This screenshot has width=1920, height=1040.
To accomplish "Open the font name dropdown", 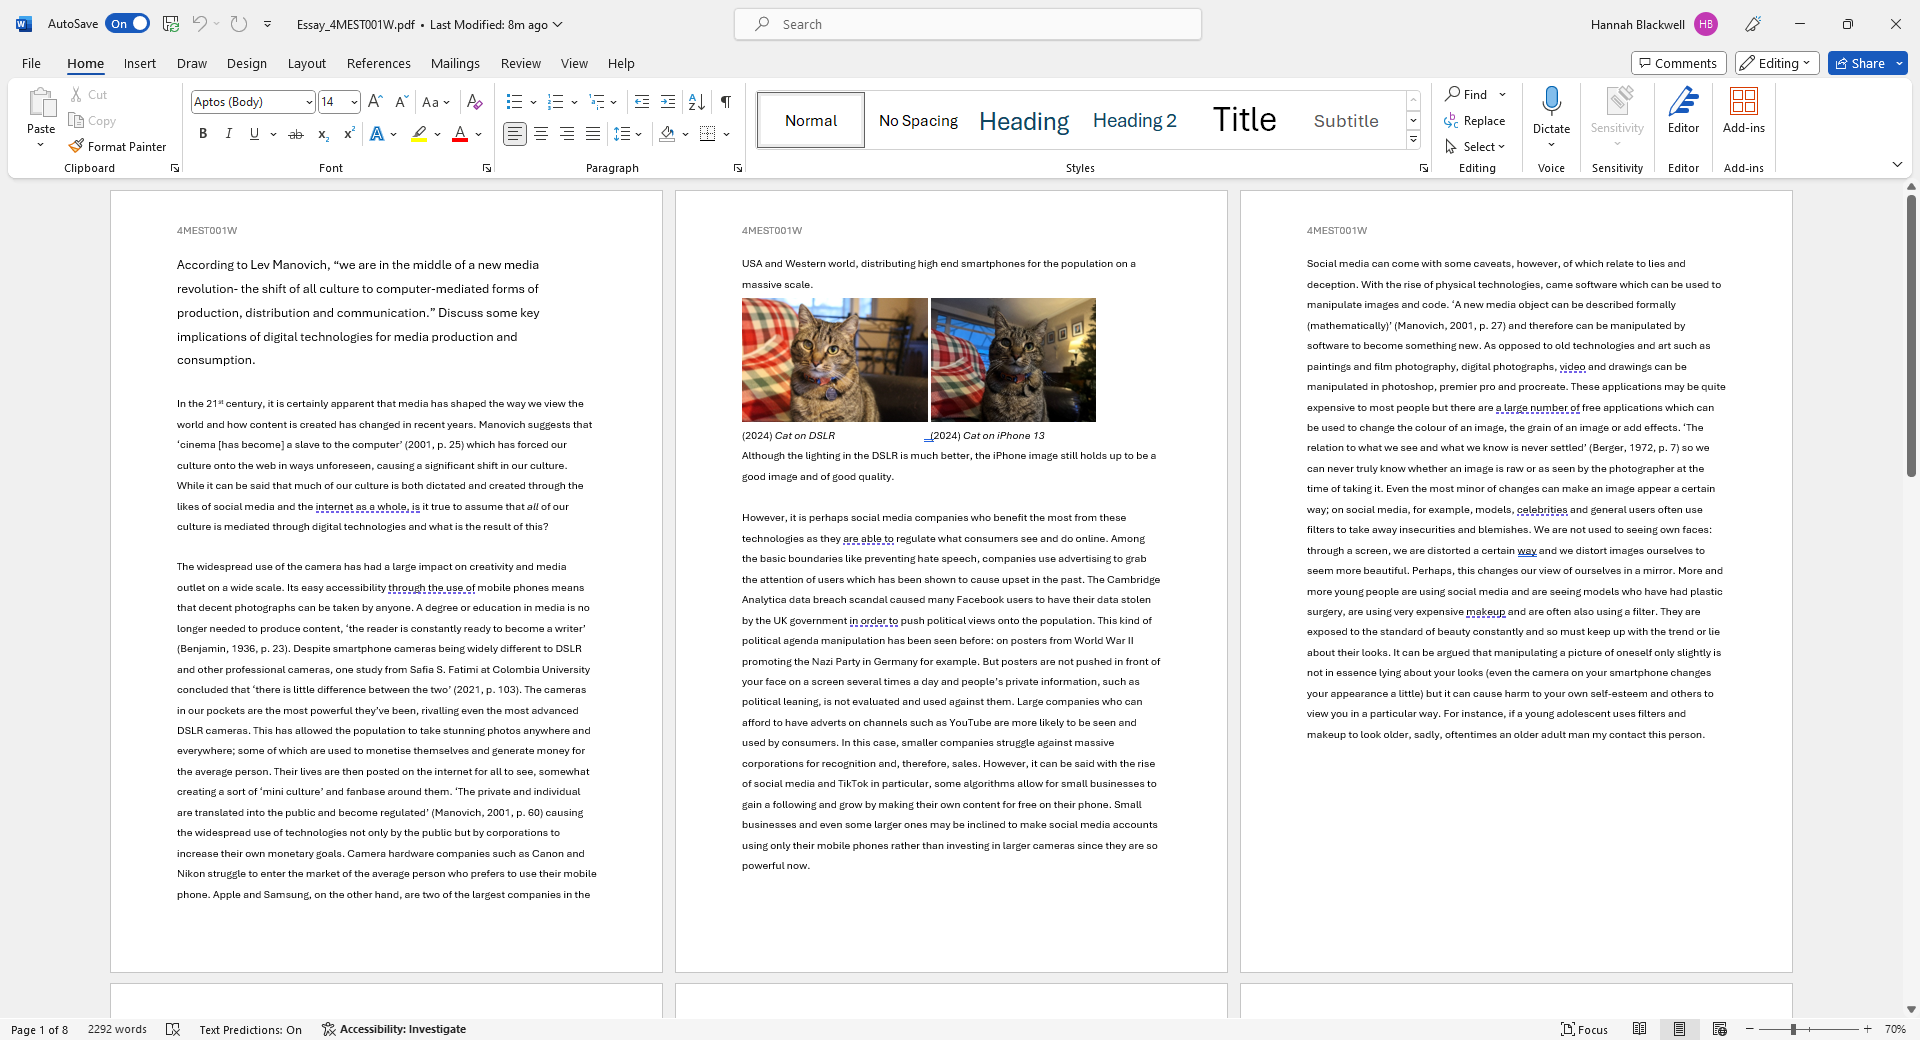I will pyautogui.click(x=309, y=102).
